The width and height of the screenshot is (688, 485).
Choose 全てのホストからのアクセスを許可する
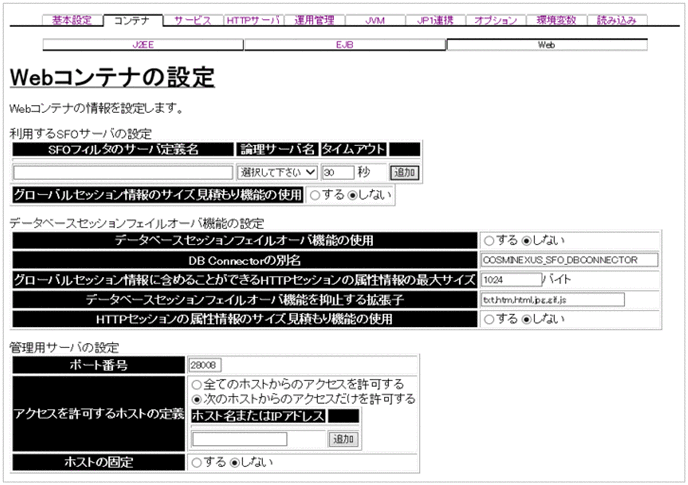pyautogui.click(x=197, y=385)
